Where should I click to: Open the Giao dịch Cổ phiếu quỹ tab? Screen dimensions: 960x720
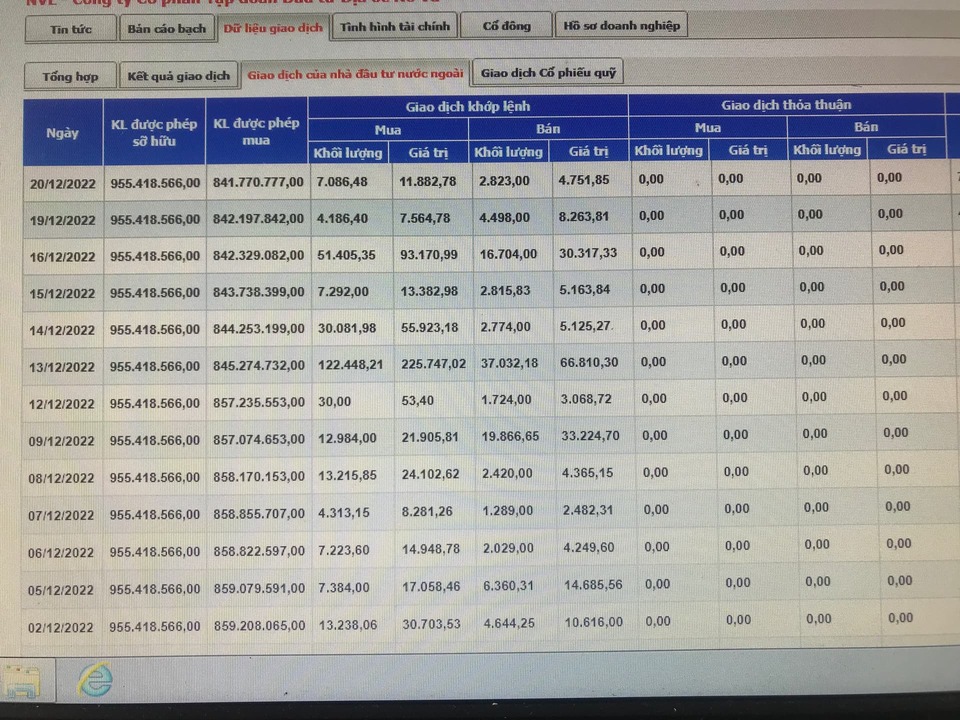(548, 72)
